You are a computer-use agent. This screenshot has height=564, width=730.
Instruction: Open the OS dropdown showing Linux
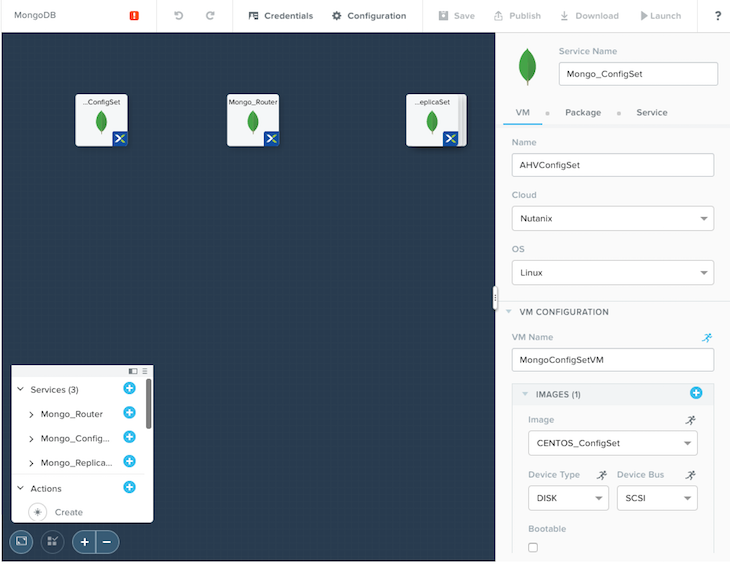coord(613,272)
